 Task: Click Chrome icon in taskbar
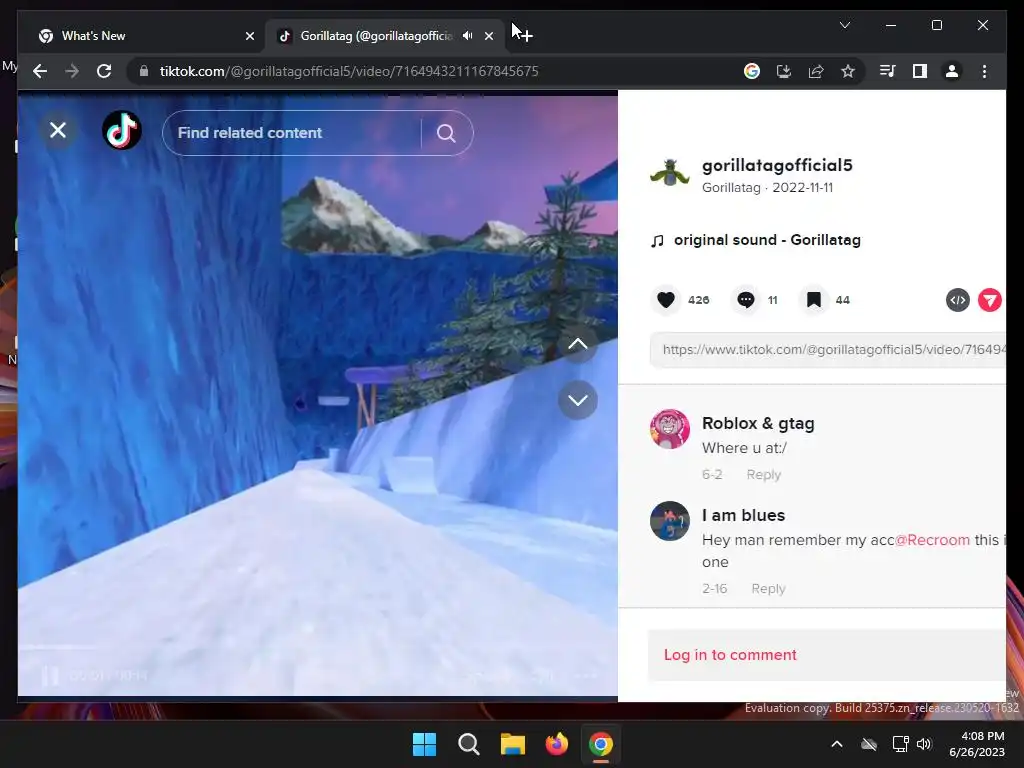tap(601, 744)
